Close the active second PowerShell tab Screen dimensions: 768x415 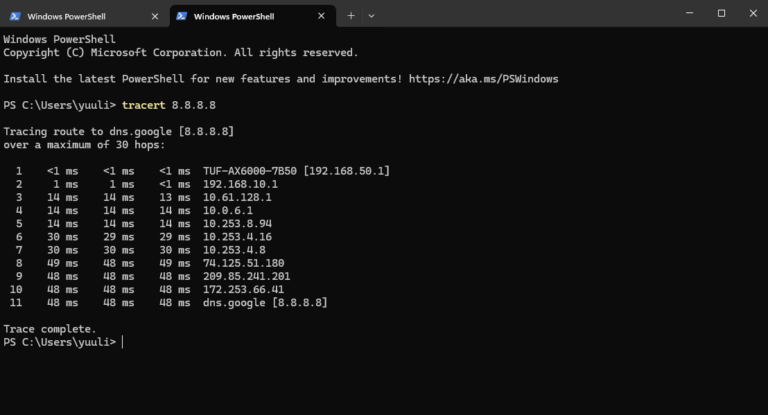click(321, 16)
